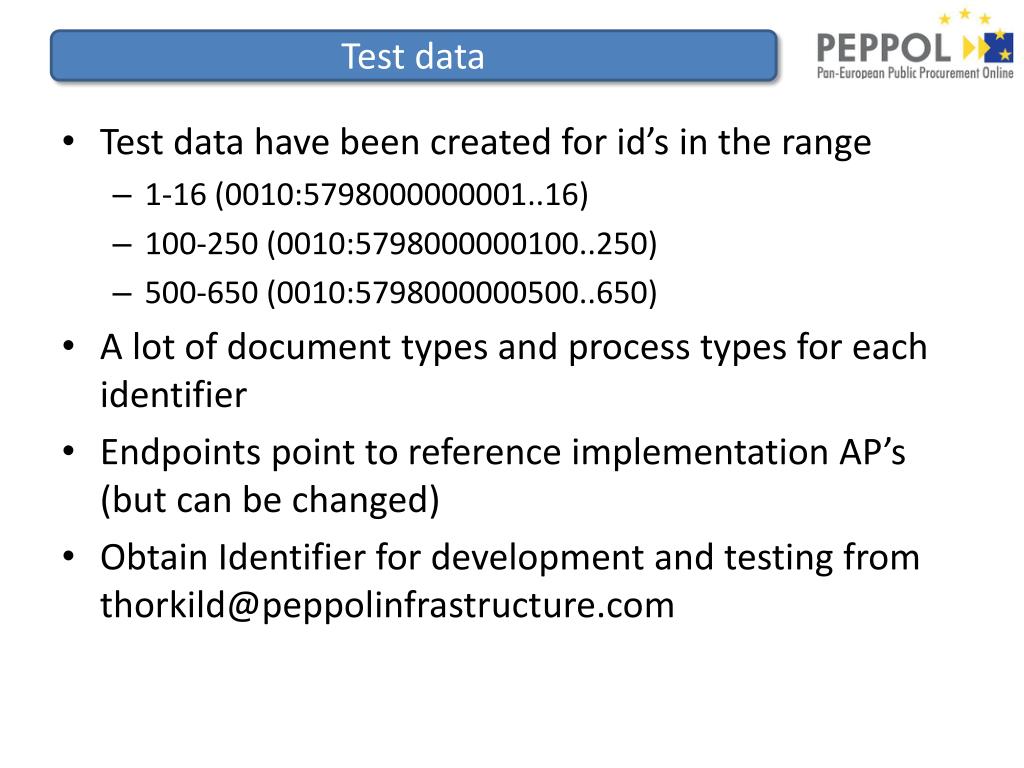
Task: Click the Endpoints reference implementation bullet text
Action: click(x=503, y=475)
